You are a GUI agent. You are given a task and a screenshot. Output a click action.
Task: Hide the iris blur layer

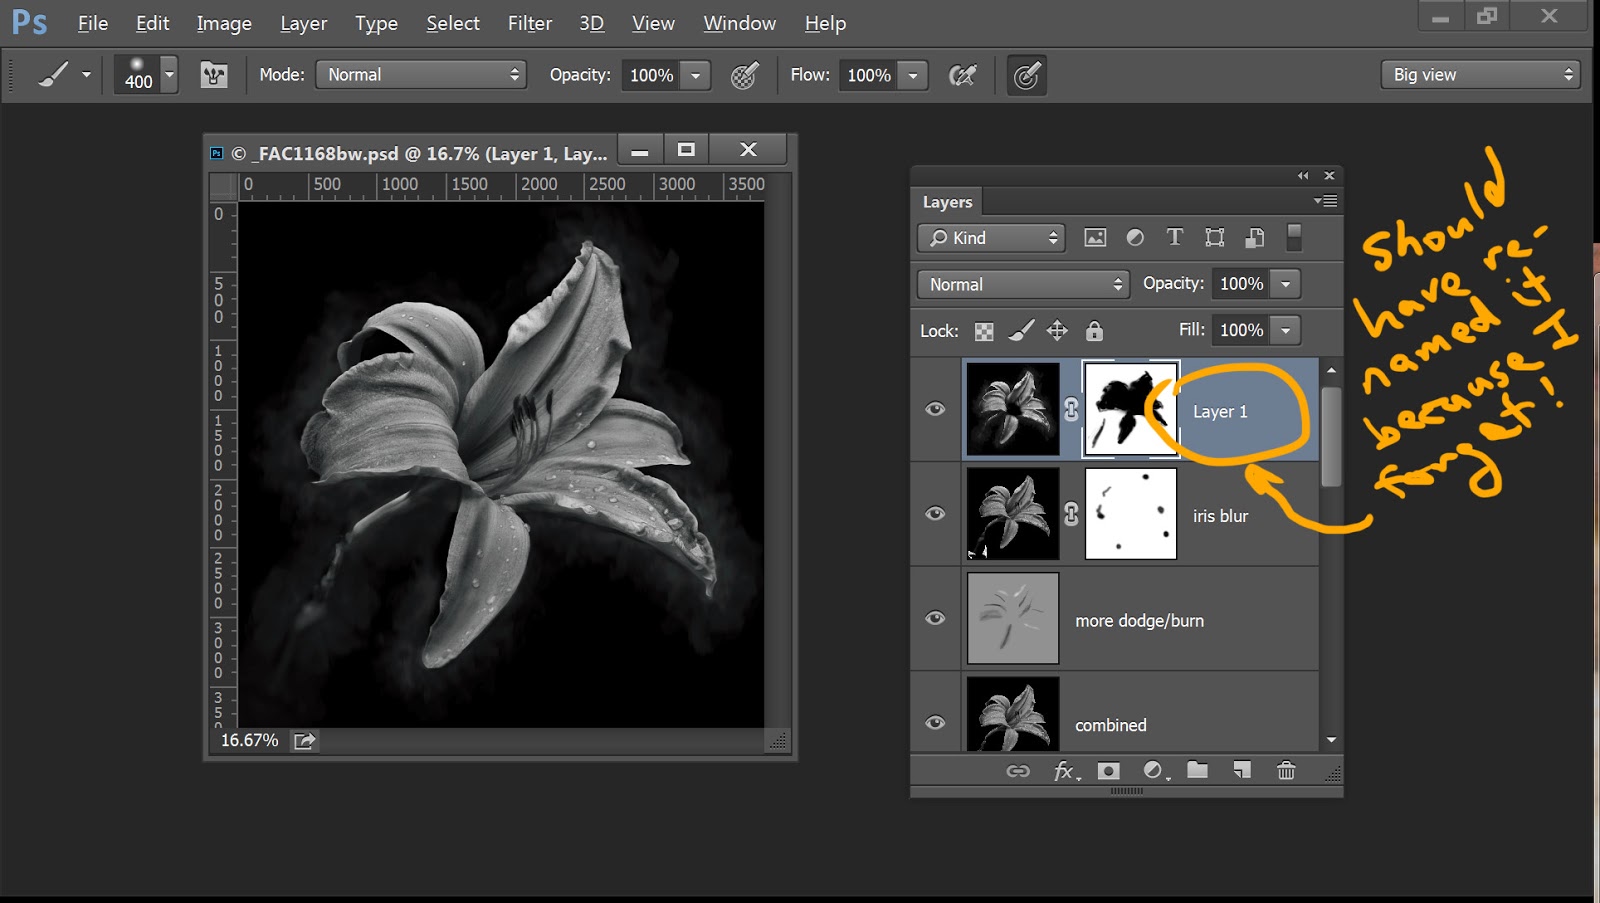935,514
